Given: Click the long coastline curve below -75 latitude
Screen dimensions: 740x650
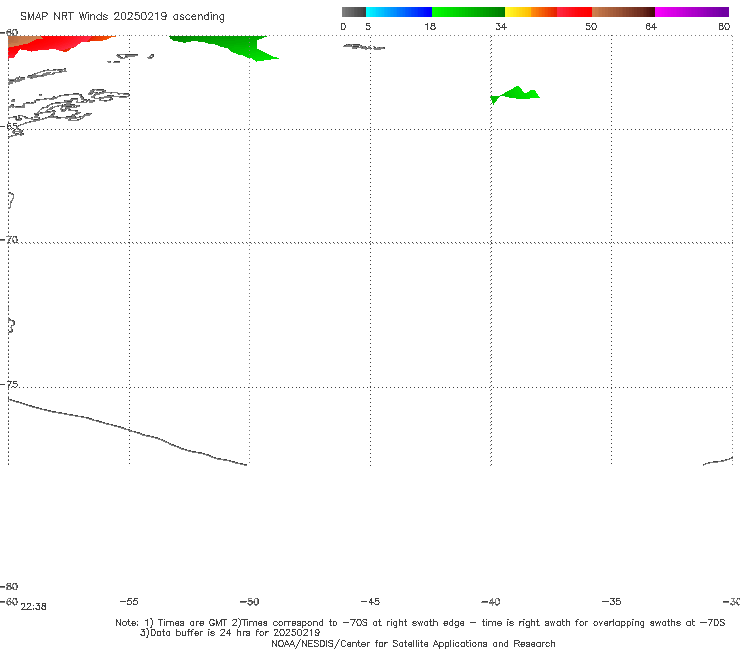Looking at the screenshot, I should [127, 431].
